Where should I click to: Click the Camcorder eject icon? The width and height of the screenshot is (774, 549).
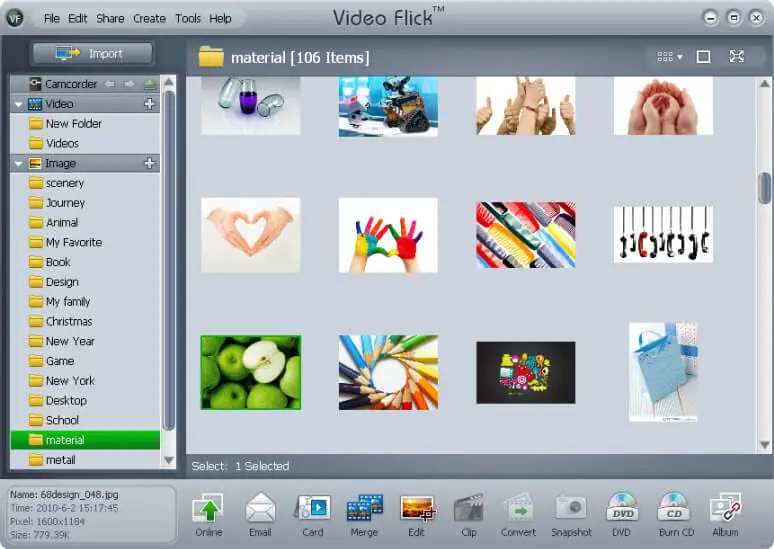coord(150,84)
